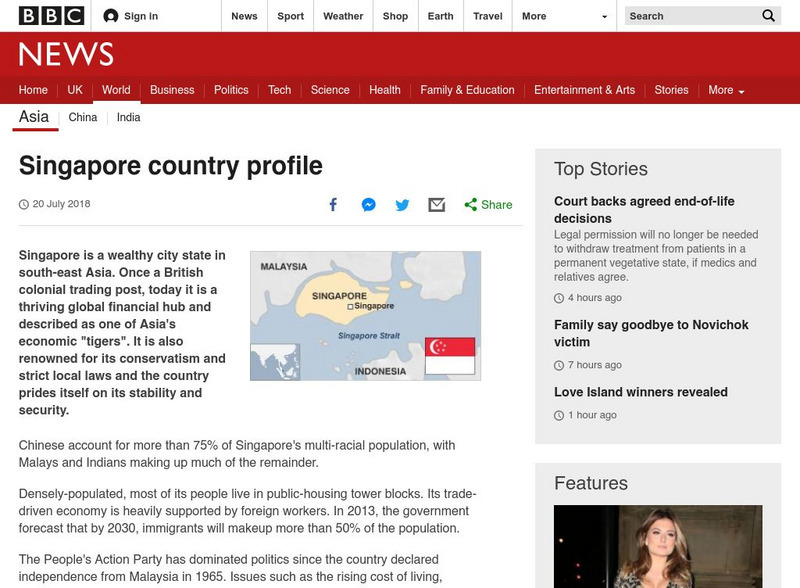Click the clock icon beside 20 July 2018
800x588 pixels.
pyautogui.click(x=23, y=205)
